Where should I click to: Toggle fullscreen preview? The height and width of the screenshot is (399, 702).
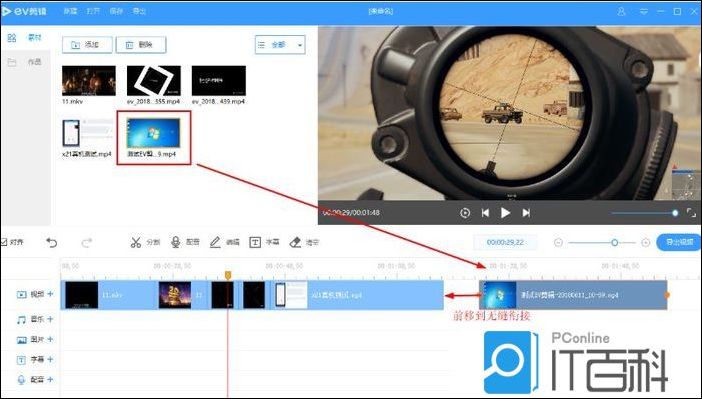tap(691, 213)
